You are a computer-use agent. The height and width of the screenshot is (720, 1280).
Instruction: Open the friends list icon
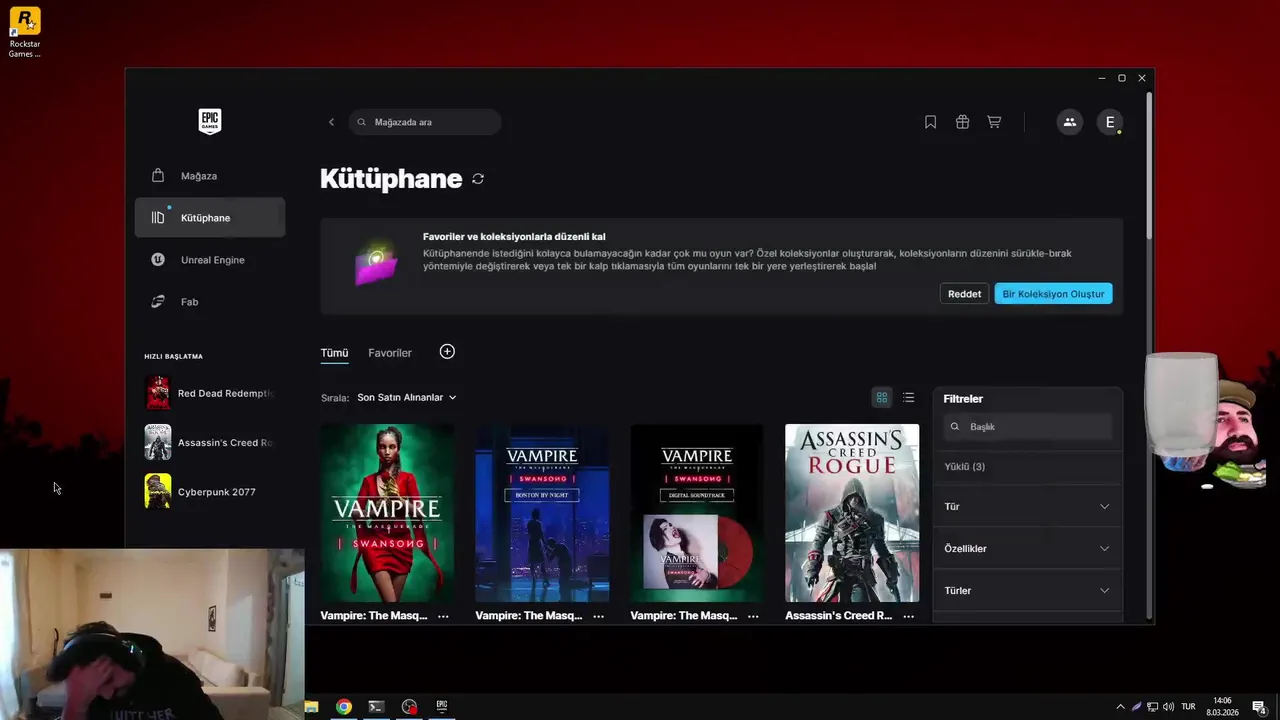click(1069, 122)
